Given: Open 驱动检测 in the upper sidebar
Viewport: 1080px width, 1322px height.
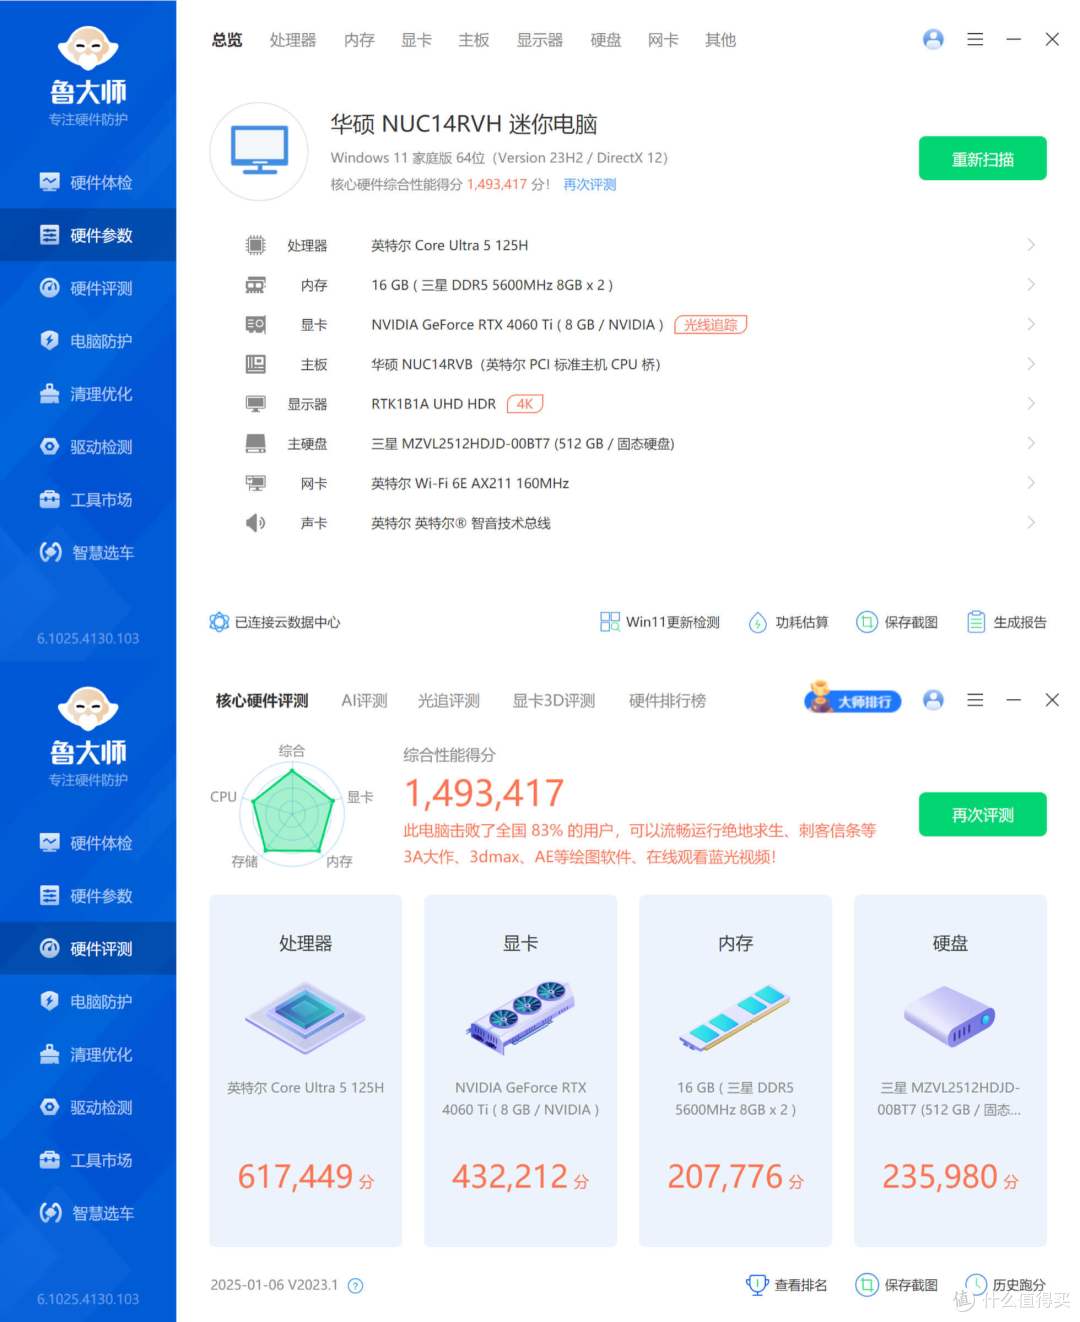Looking at the screenshot, I should click(88, 447).
